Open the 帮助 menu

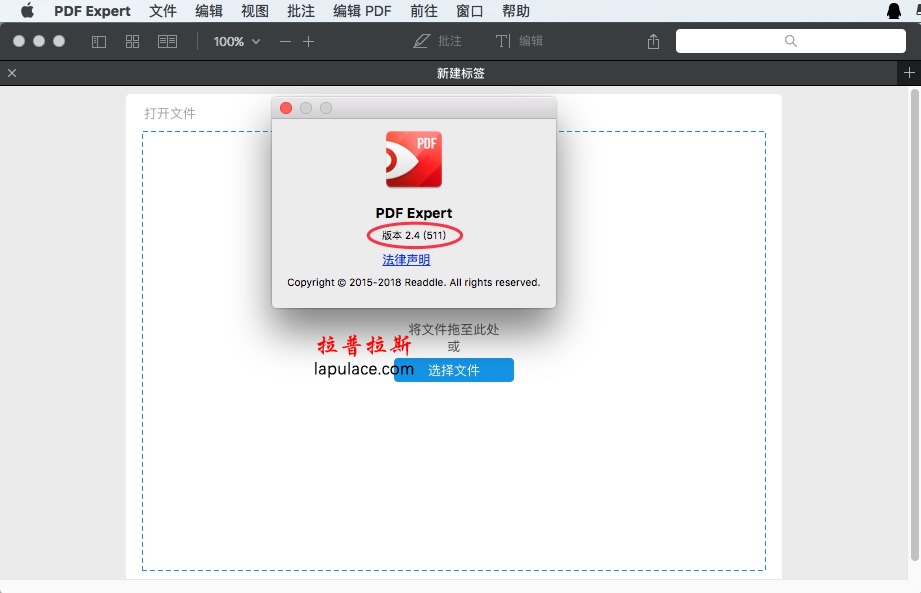pos(516,11)
